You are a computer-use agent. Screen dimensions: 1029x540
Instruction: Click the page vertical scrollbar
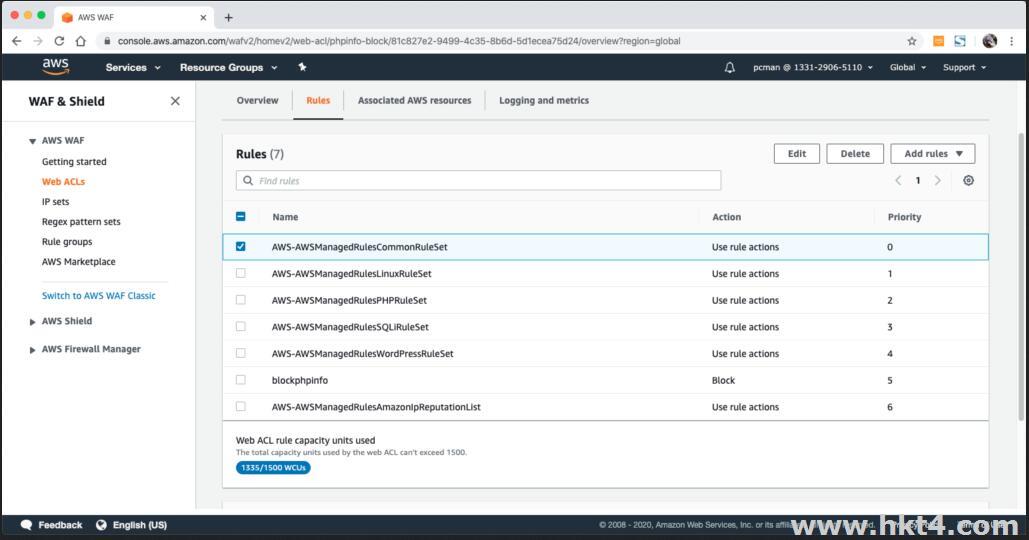(x=1020, y=276)
